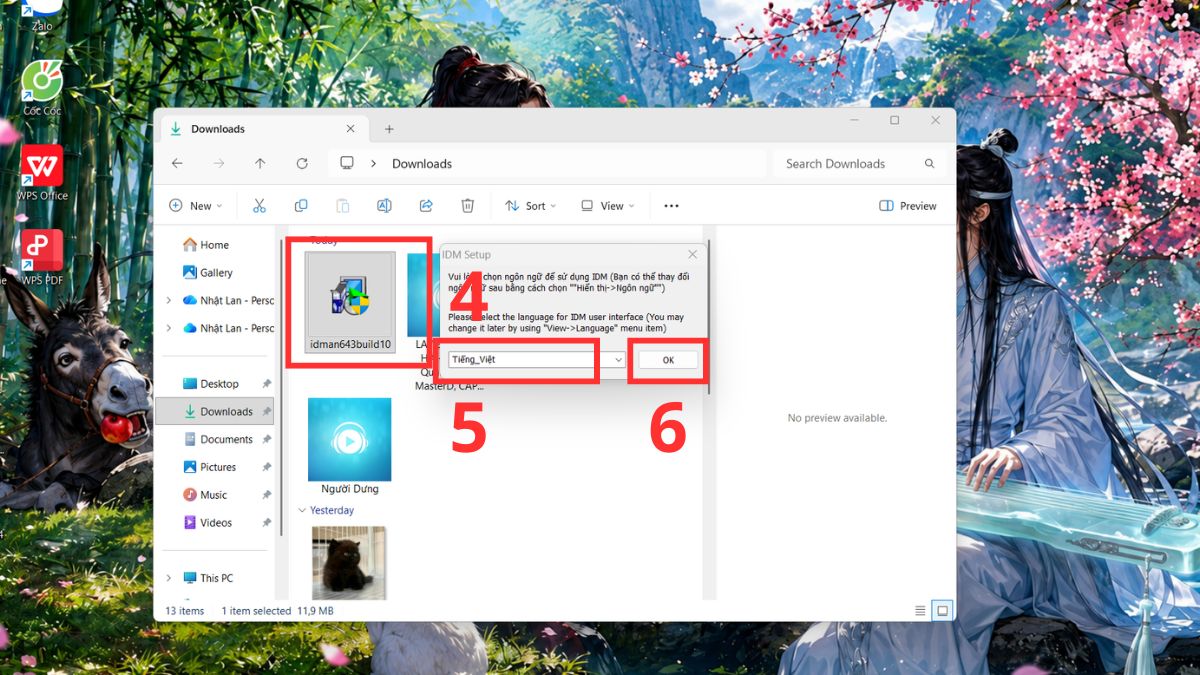The image size is (1200, 675).
Task: Launch the WPS Office desktop shortcut
Action: point(42,172)
